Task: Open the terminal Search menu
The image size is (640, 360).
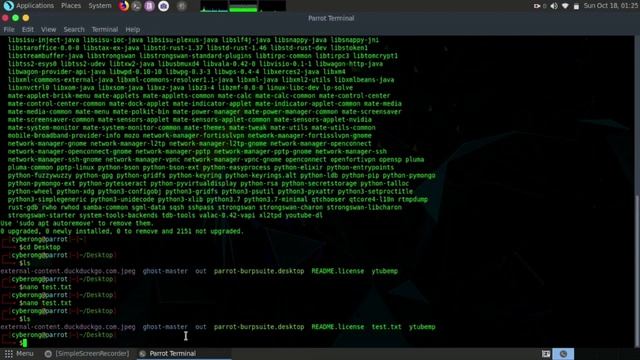Action: point(74,29)
